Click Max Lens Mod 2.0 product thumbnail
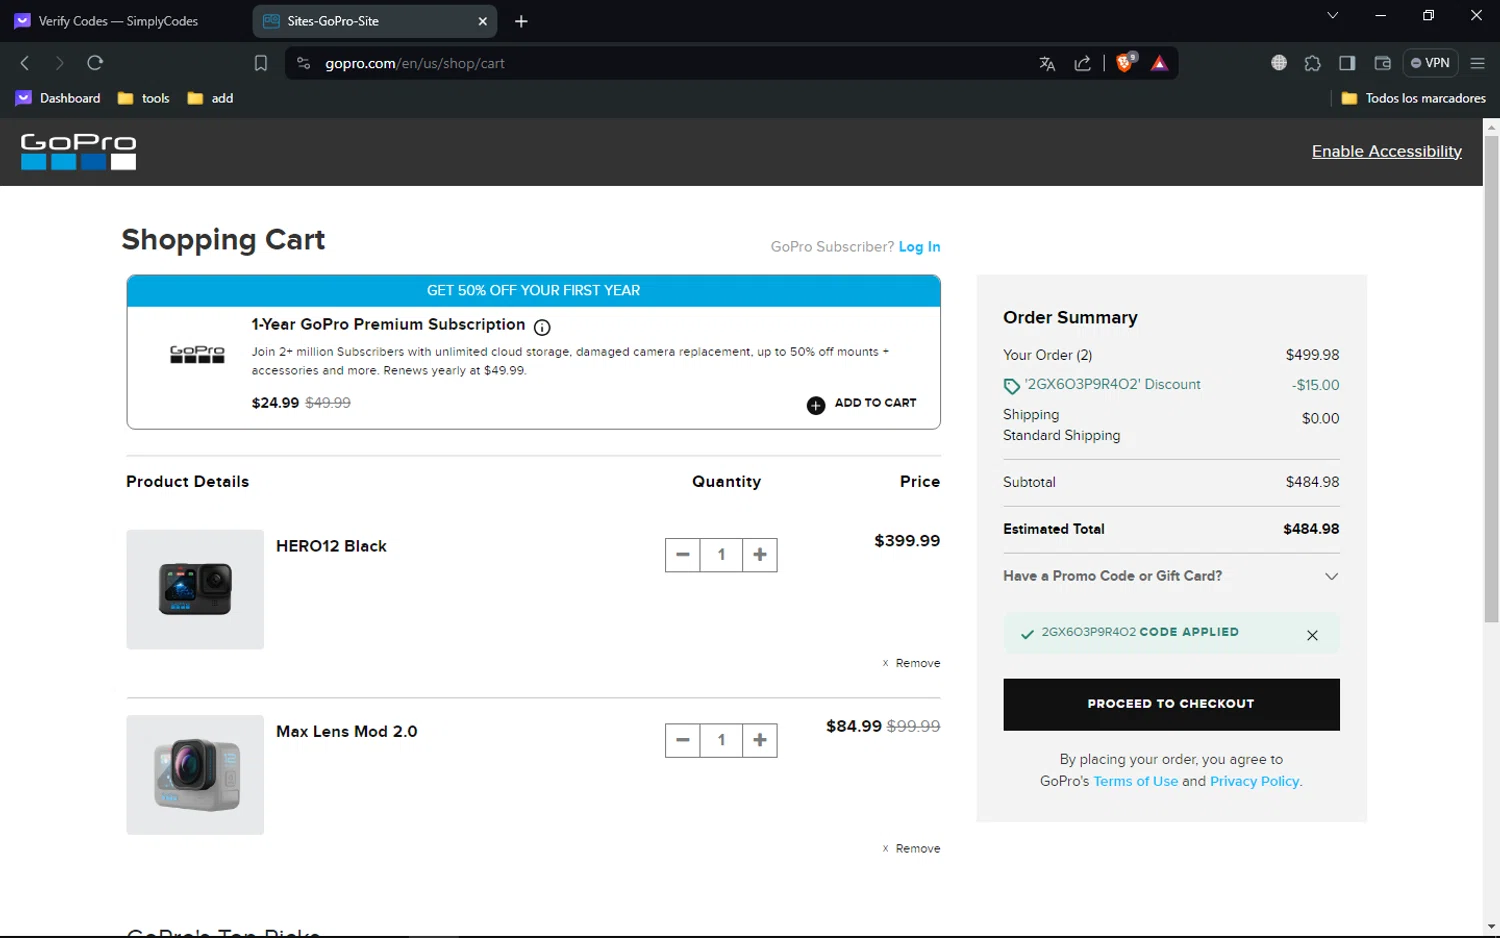Image resolution: width=1500 pixels, height=938 pixels. pos(195,775)
